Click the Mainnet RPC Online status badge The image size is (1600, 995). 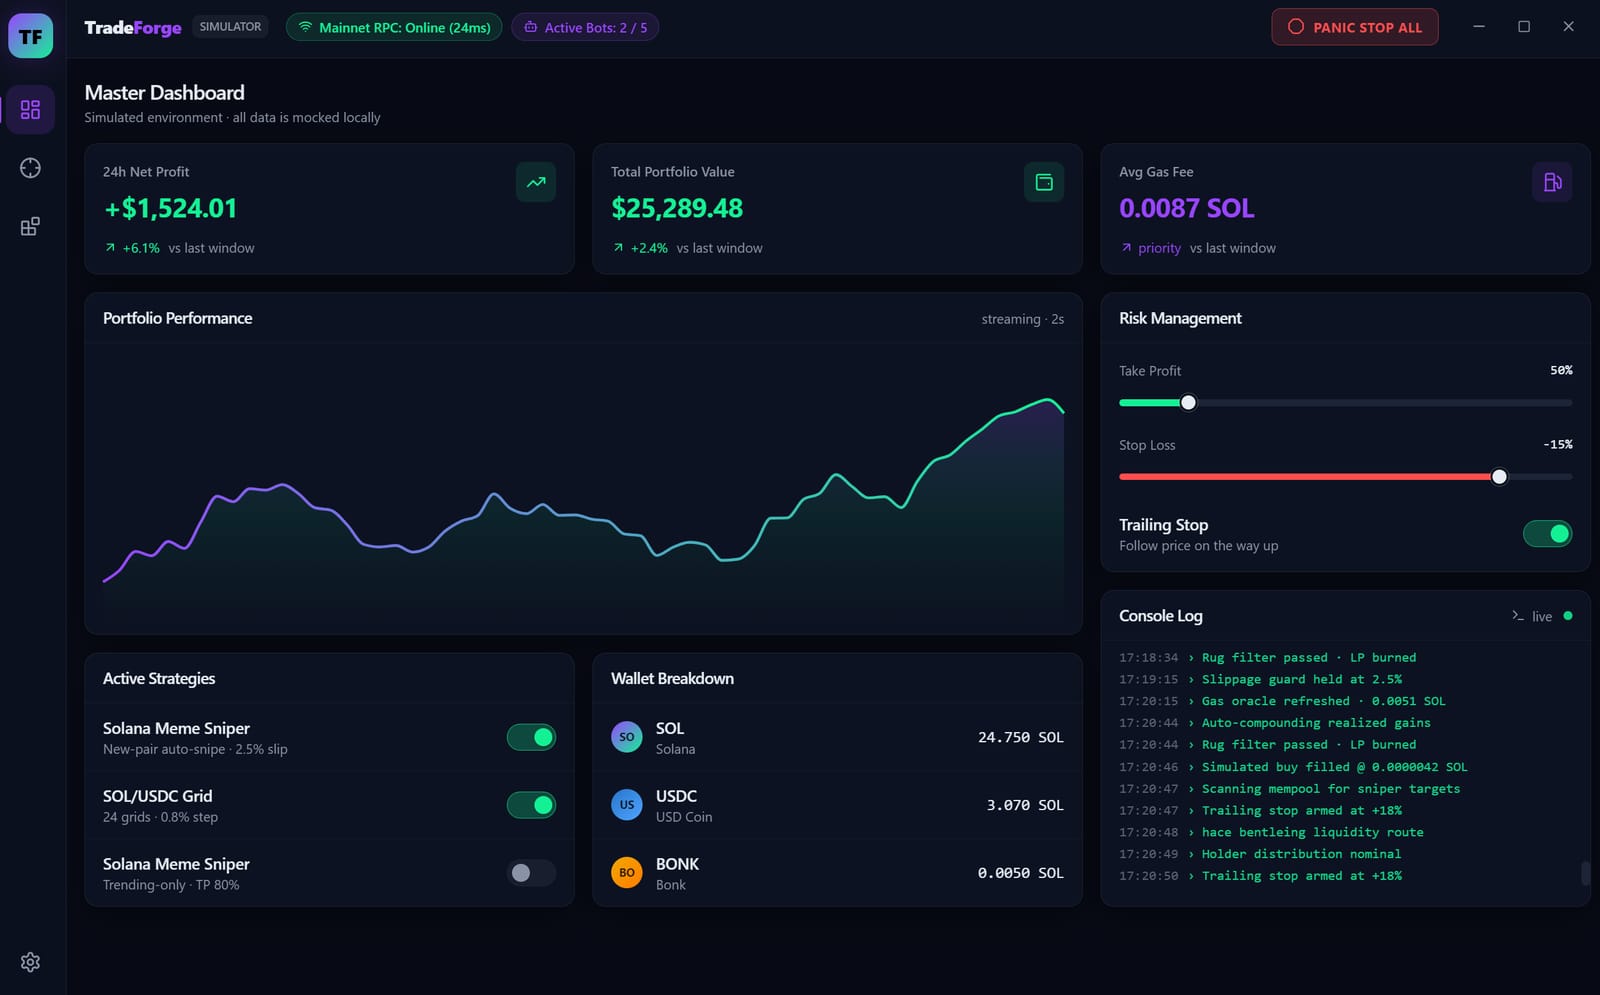point(394,27)
